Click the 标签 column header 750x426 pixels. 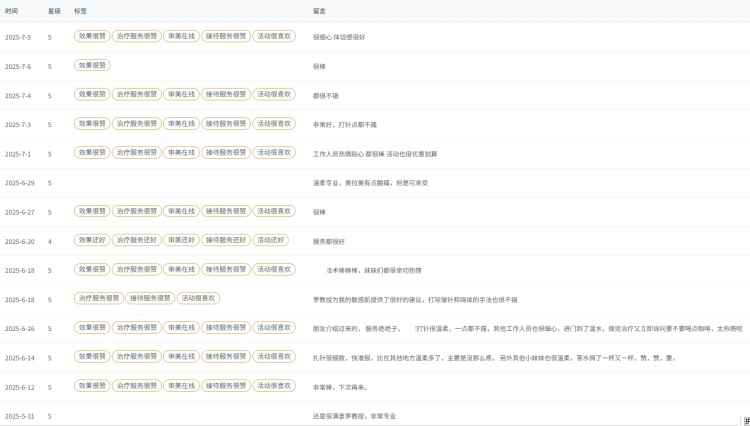click(80, 11)
